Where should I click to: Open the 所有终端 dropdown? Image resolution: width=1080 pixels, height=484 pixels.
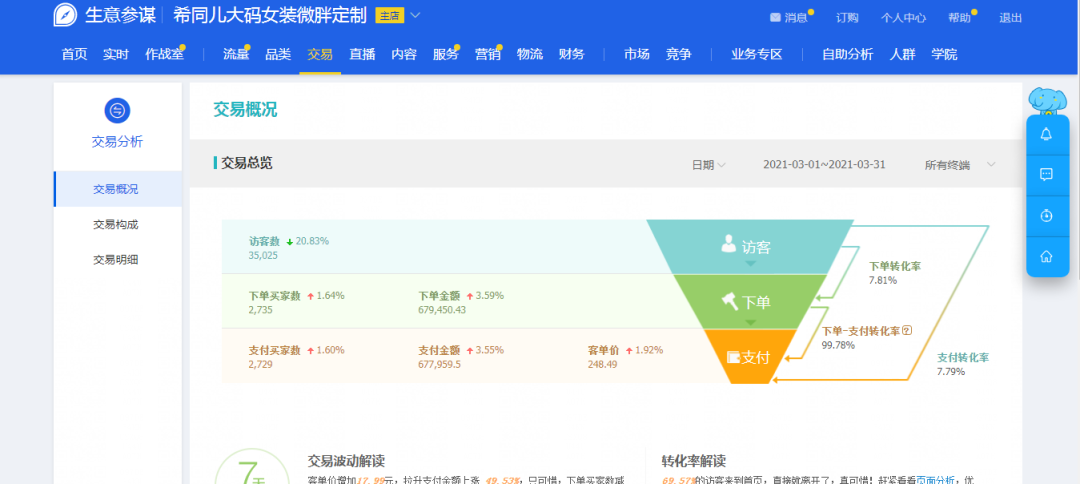(x=959, y=165)
